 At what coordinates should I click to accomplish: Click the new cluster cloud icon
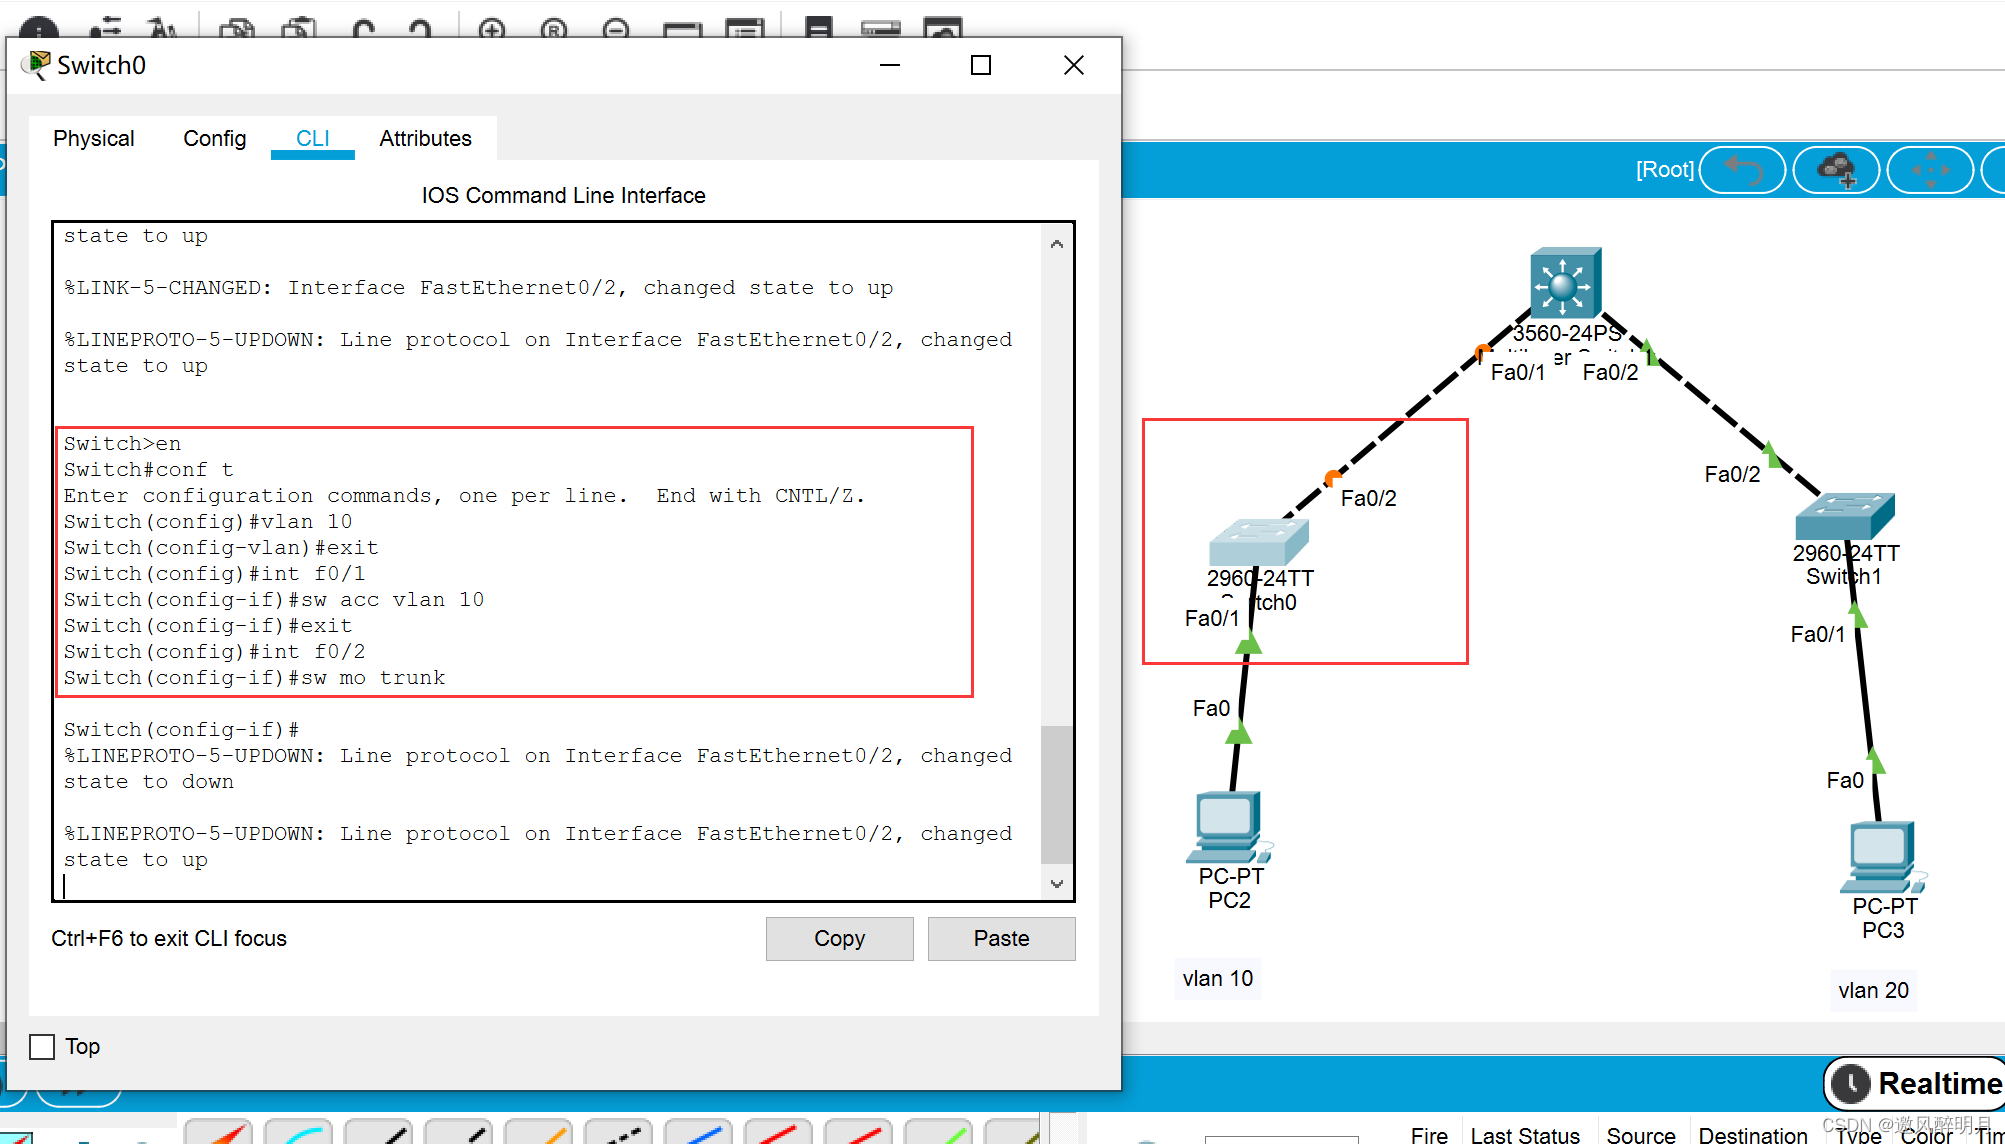click(1837, 169)
